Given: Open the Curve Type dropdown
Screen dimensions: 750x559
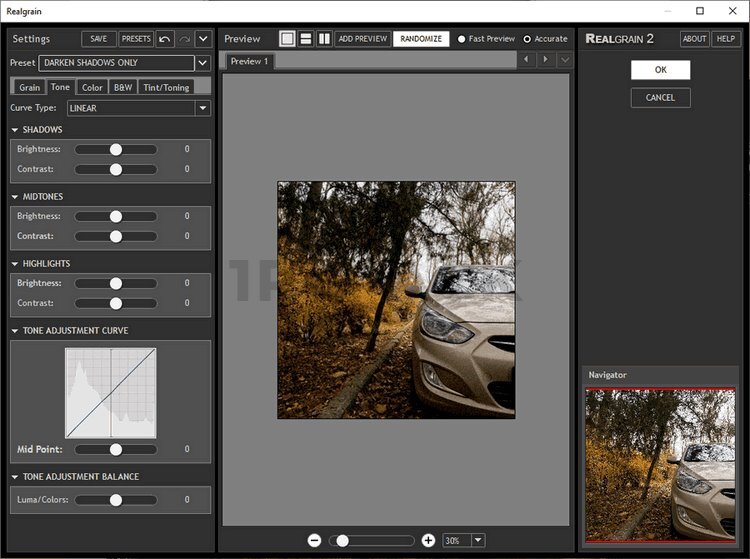Looking at the screenshot, I should click(x=203, y=108).
